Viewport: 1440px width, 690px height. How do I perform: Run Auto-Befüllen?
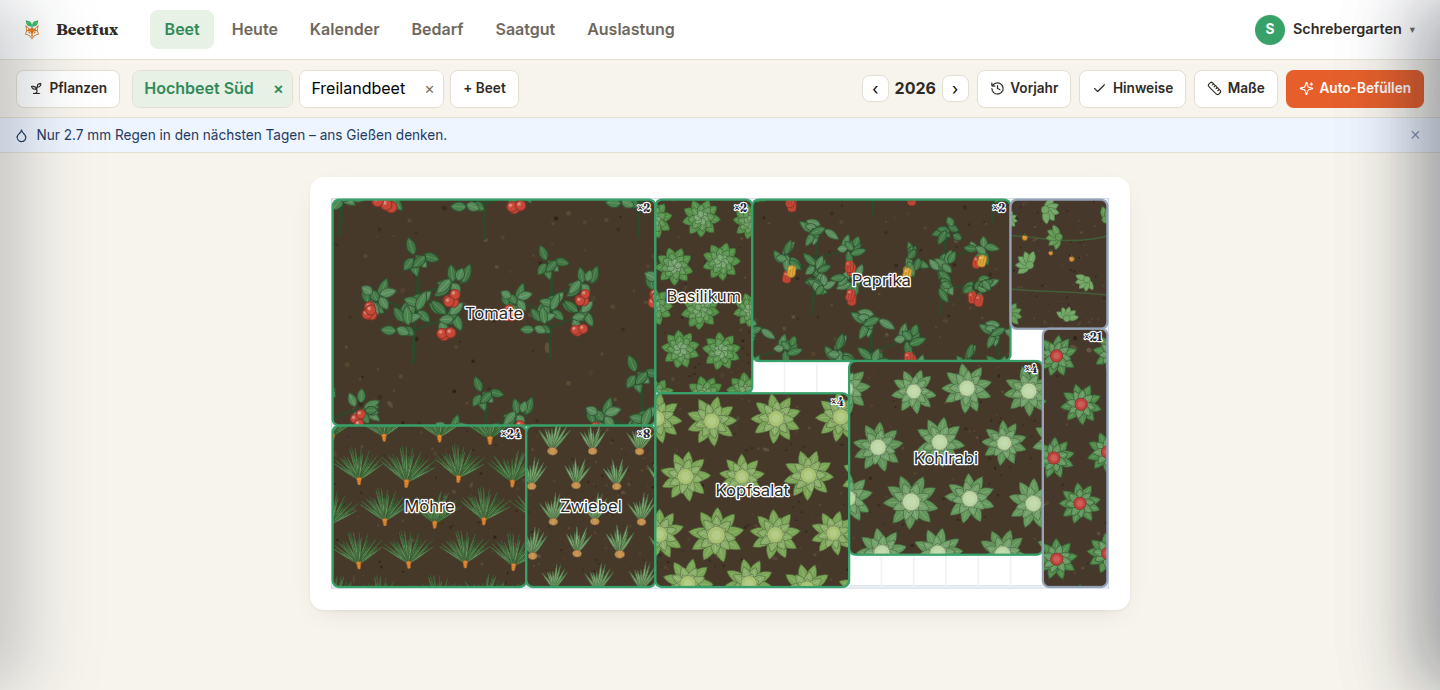1355,88
